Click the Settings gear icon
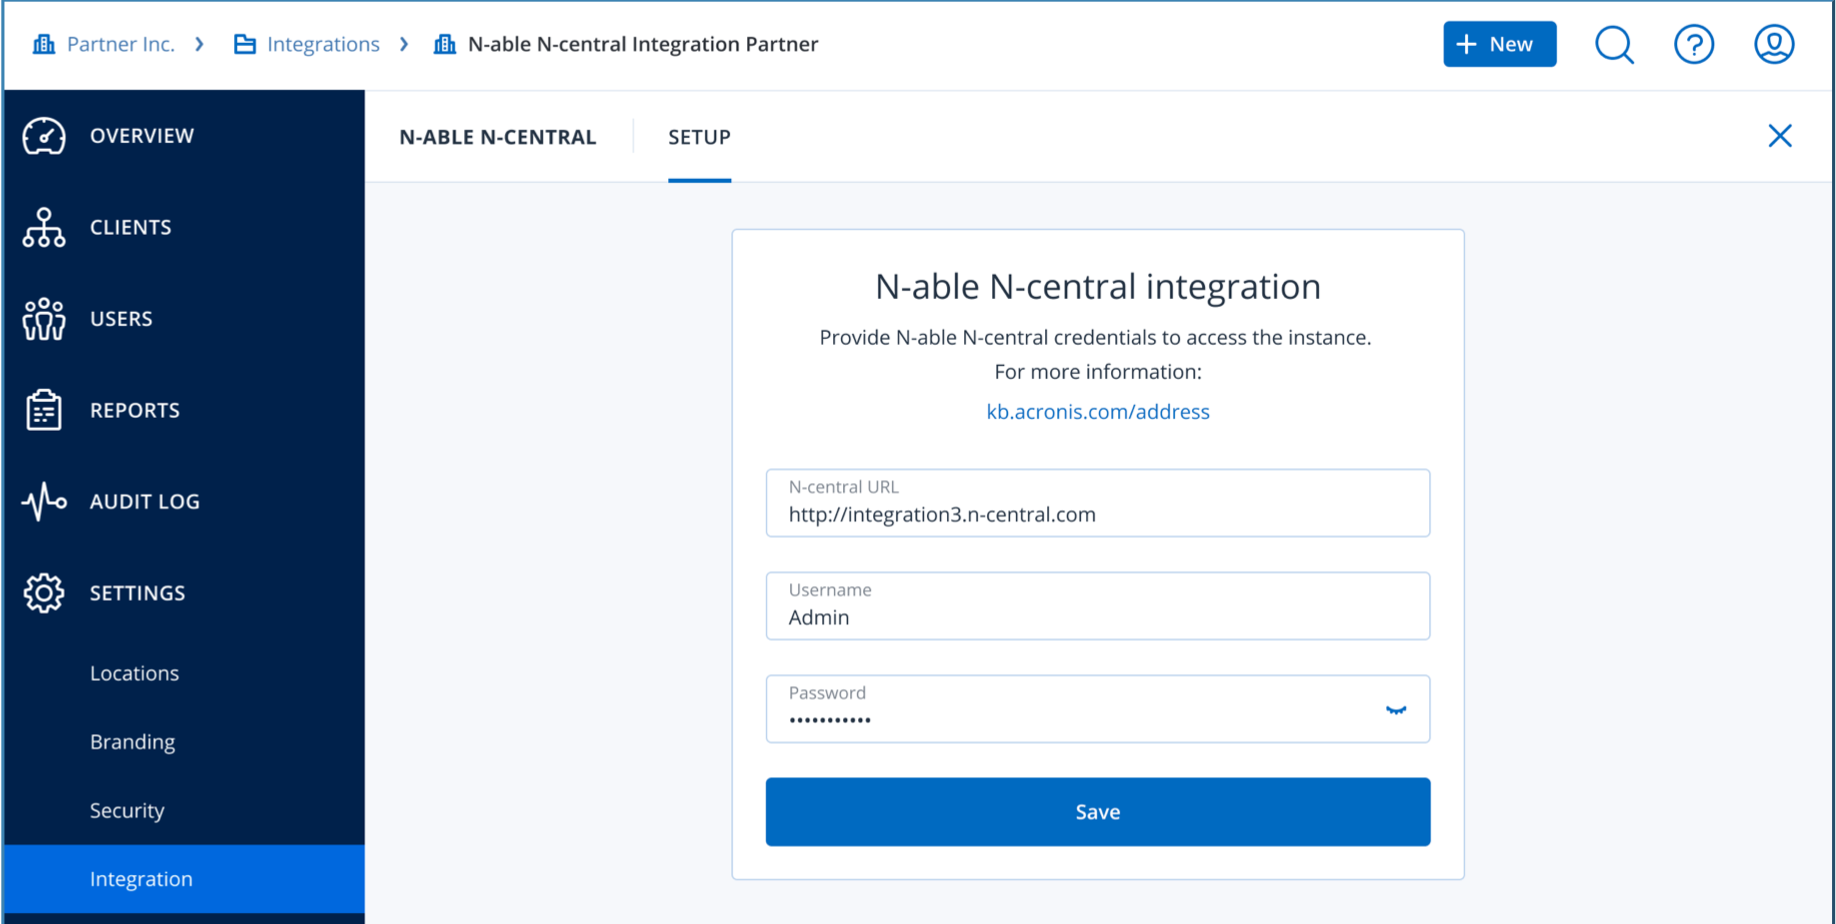Screen dimensions: 1836x924 coord(44,593)
